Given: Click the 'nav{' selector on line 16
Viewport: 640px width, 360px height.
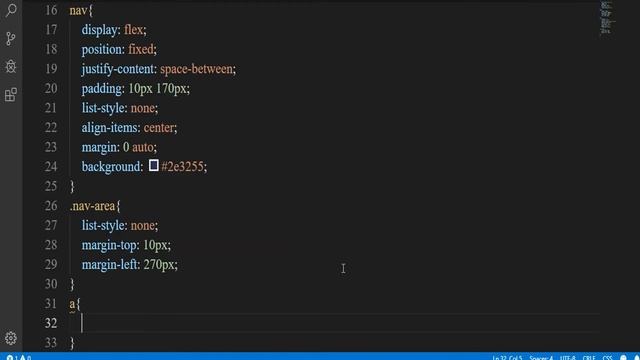Looking at the screenshot, I should pyautogui.click(x=81, y=10).
